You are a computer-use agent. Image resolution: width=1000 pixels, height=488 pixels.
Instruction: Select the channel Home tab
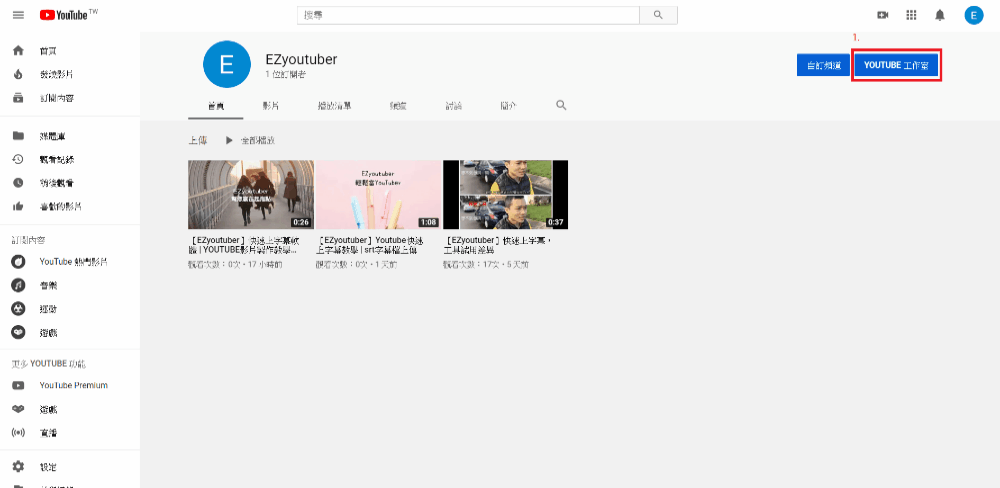click(216, 106)
